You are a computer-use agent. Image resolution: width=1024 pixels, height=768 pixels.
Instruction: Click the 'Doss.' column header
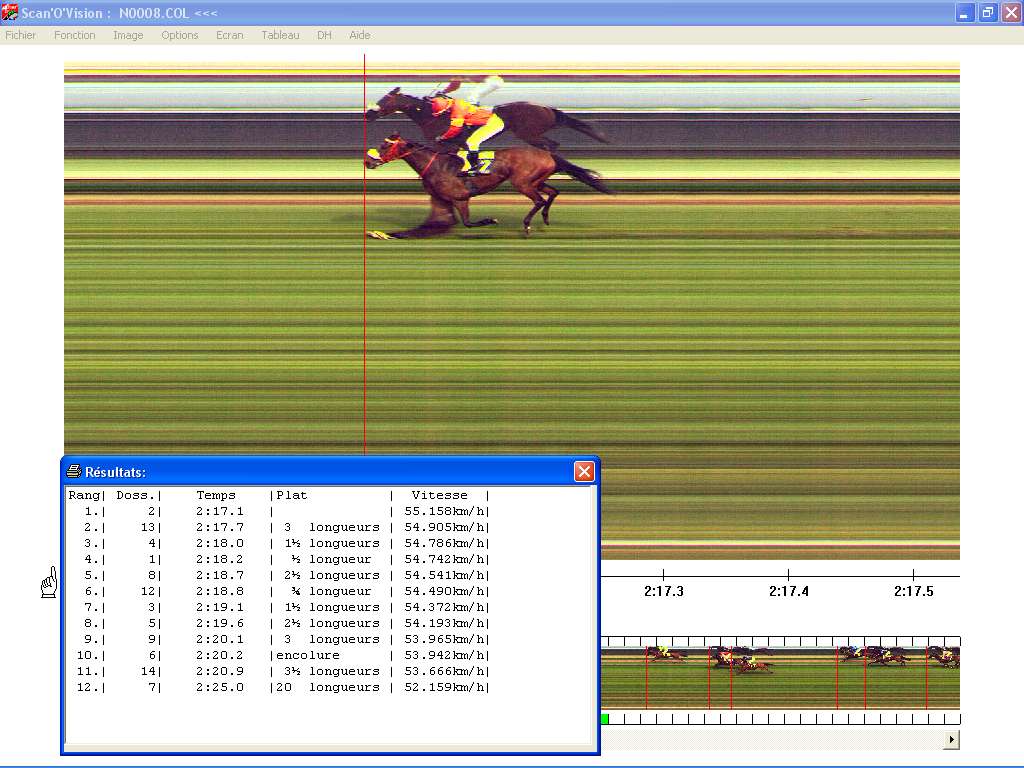[x=135, y=495]
